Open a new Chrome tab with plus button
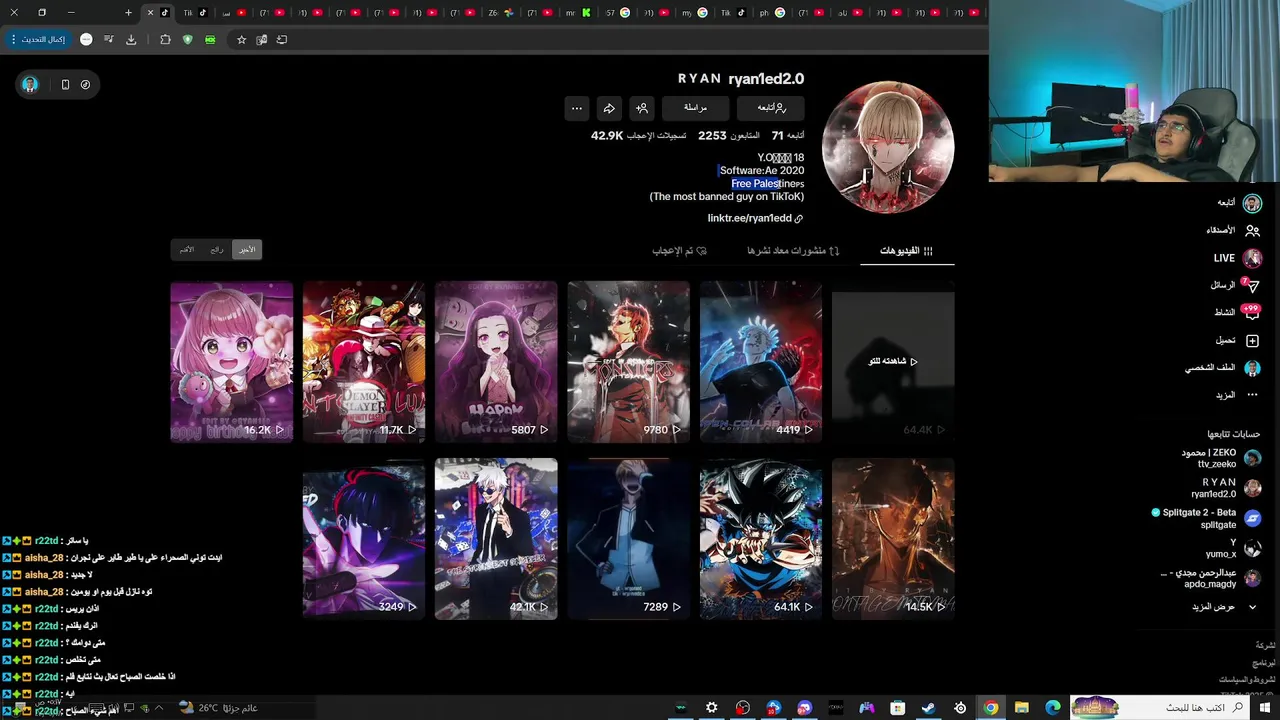 [128, 12]
